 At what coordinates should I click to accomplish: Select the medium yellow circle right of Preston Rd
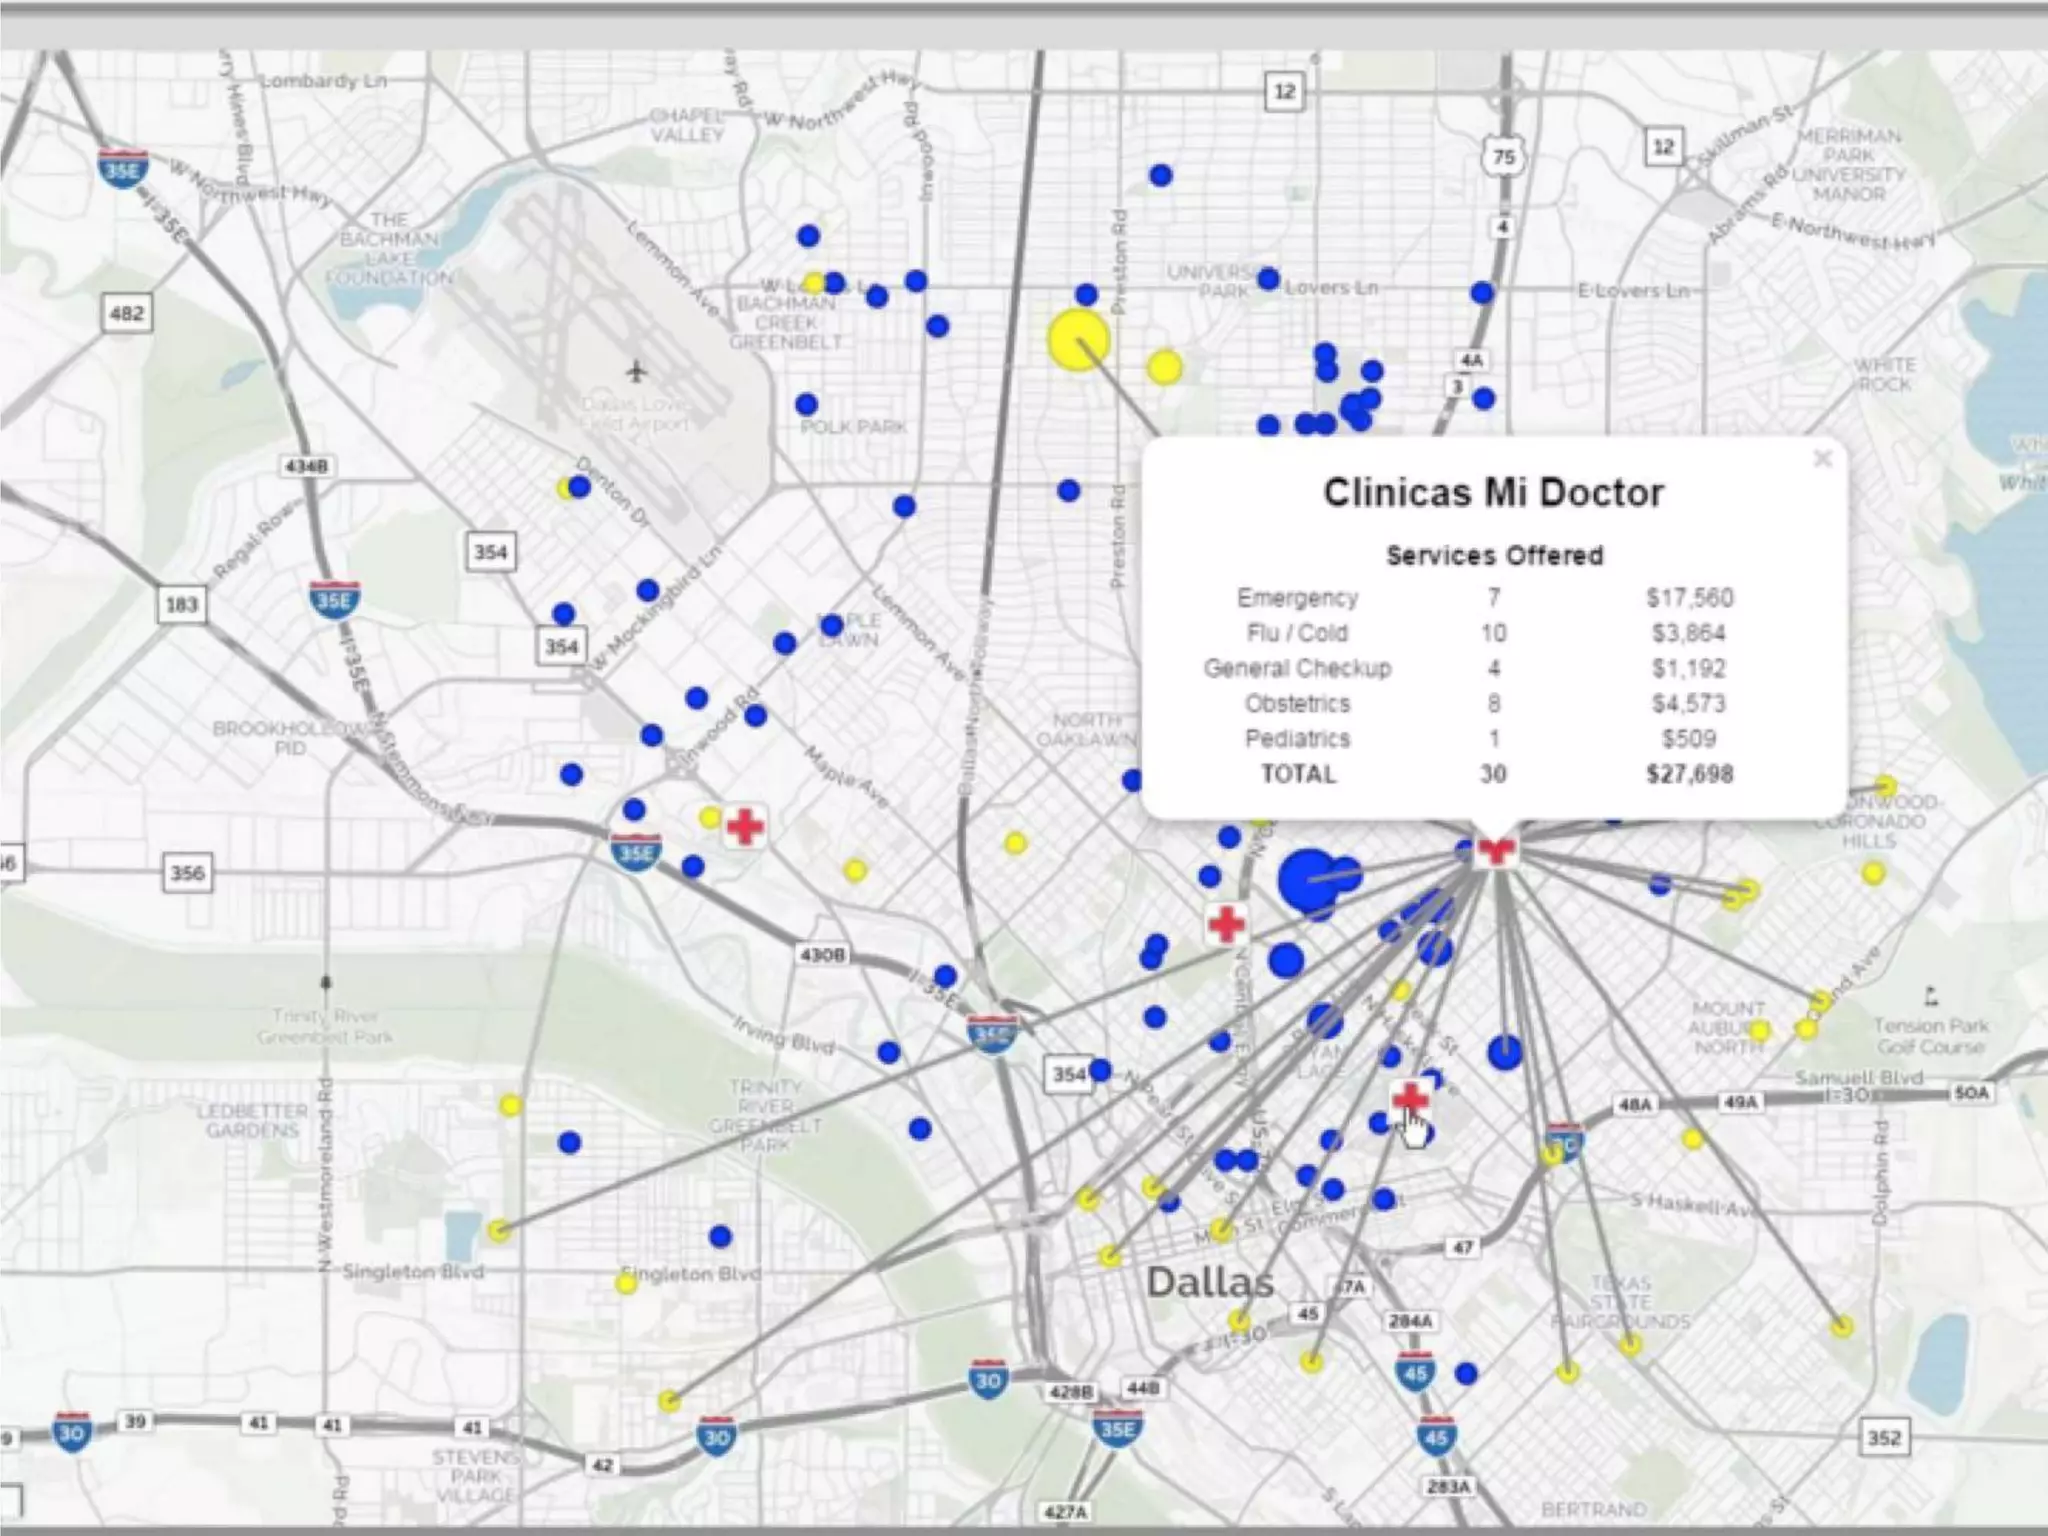pyautogui.click(x=1164, y=367)
